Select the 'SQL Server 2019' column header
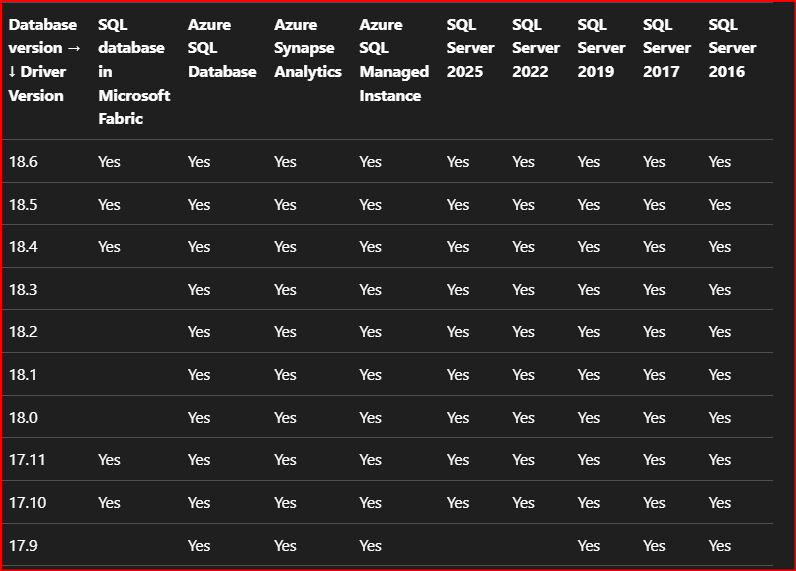 (x=601, y=48)
